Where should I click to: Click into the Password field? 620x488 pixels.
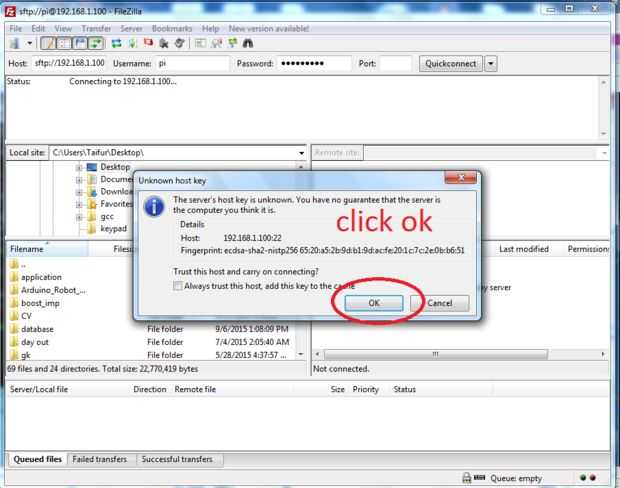click(314, 63)
